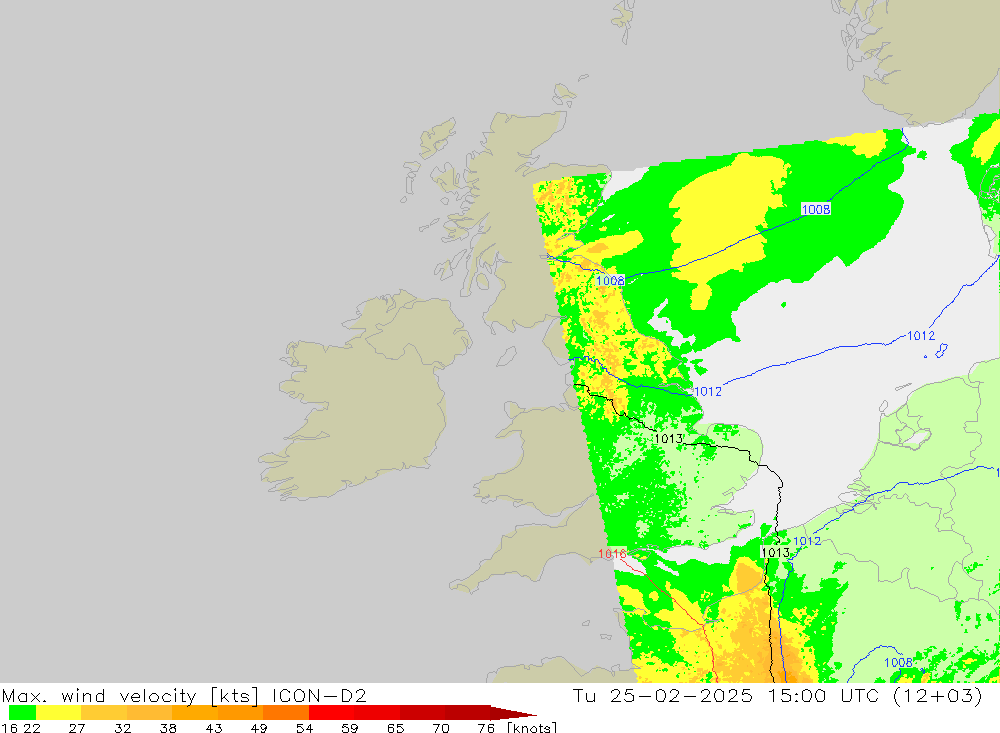Viewport: 1000px width, 733px height.
Task: Click the dark red 70-76 knots swatch
Action: [467, 713]
